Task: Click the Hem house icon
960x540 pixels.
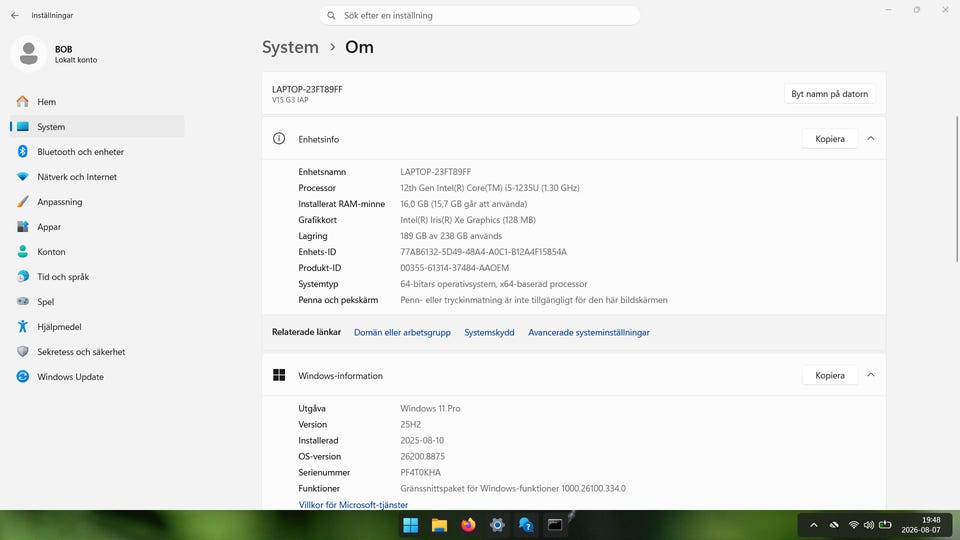Action: click(23, 102)
